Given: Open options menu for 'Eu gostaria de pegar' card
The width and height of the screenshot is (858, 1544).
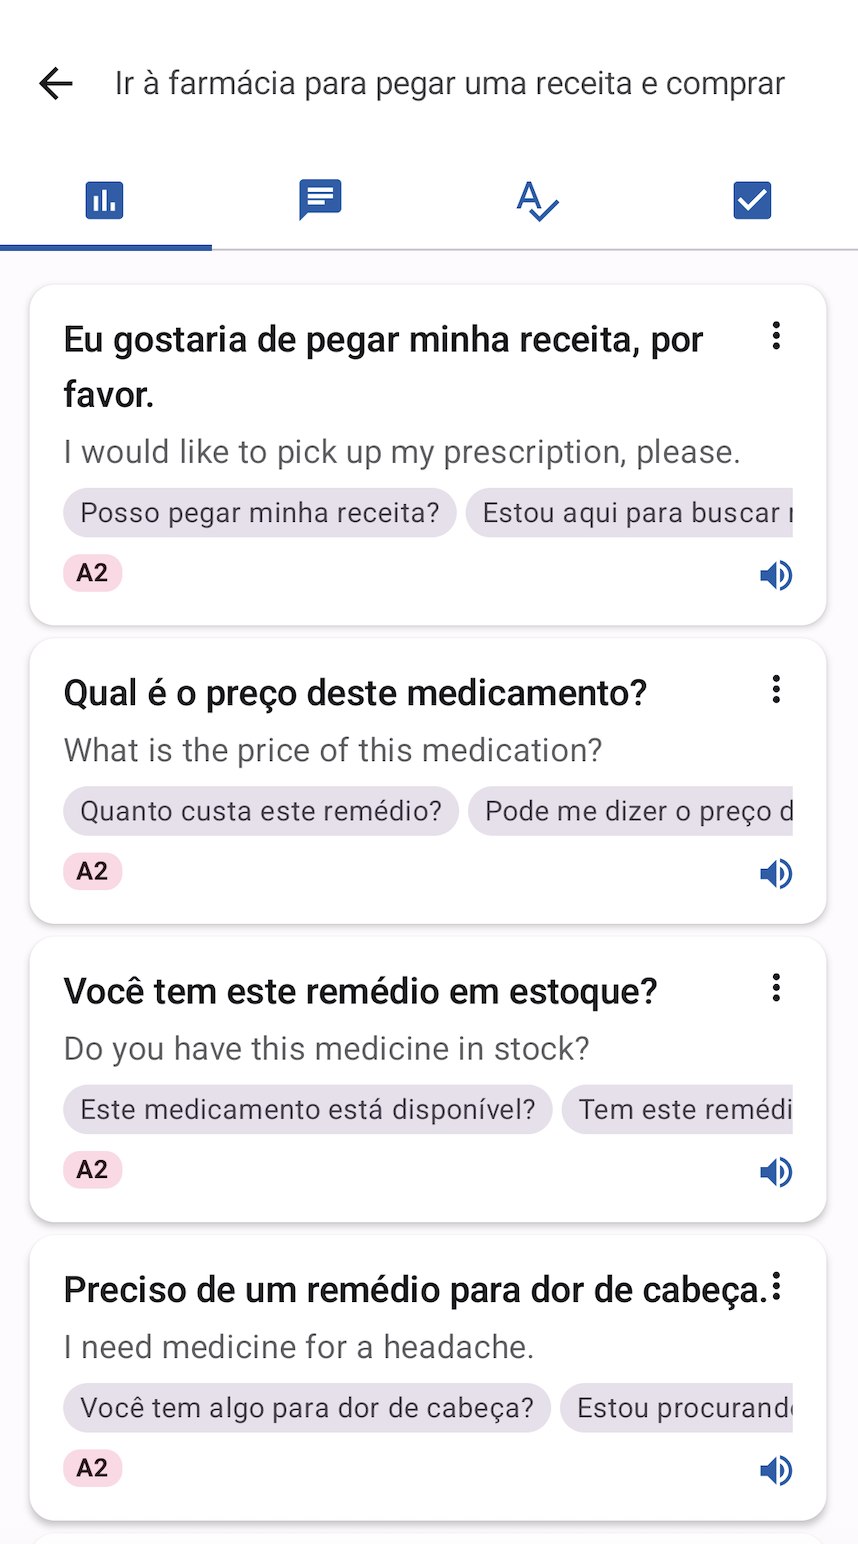Looking at the screenshot, I should 776,336.
